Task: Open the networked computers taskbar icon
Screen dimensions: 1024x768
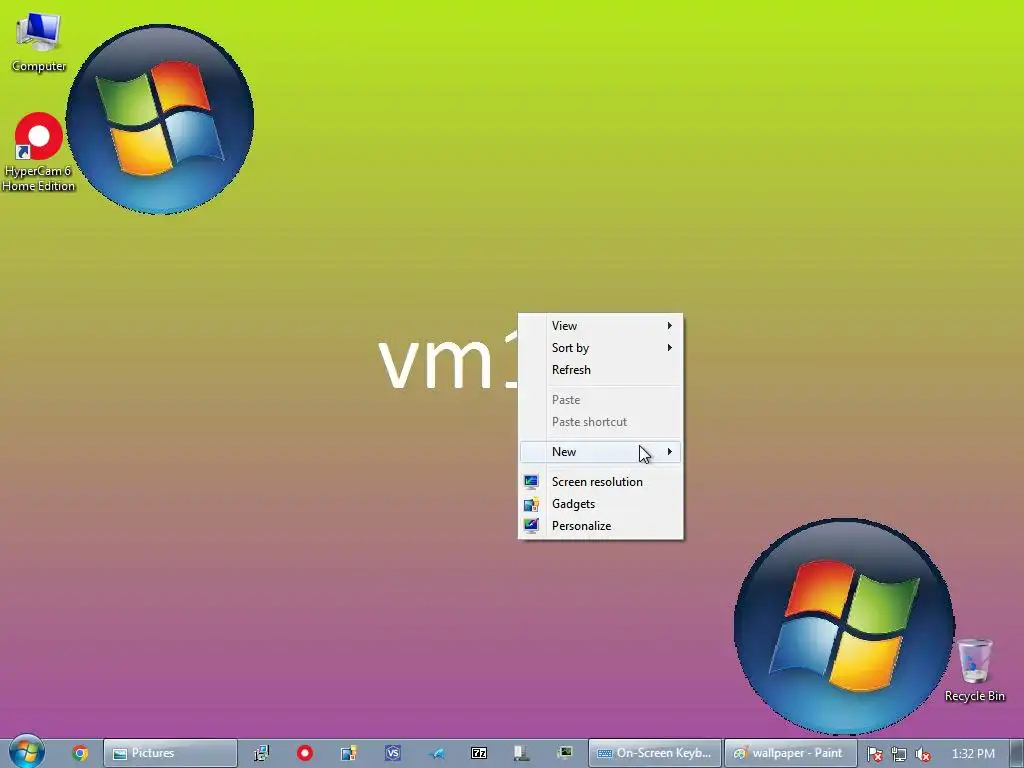Action: pos(262,753)
